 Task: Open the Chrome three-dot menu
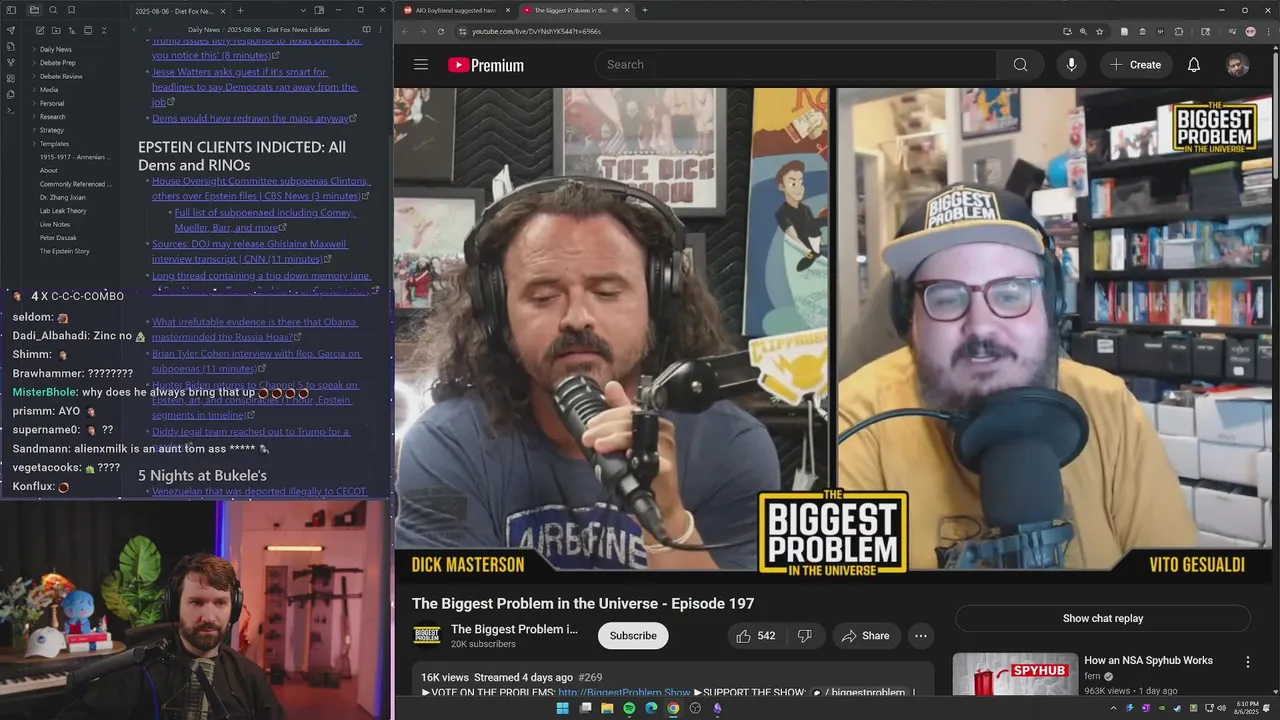(x=1268, y=31)
